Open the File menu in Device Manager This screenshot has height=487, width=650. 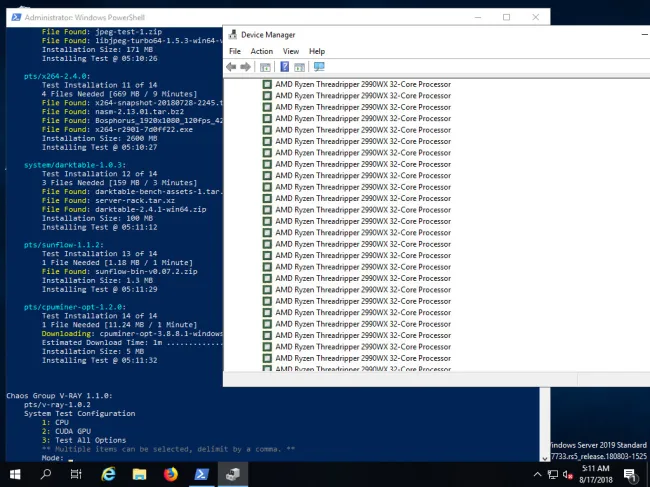pos(235,51)
